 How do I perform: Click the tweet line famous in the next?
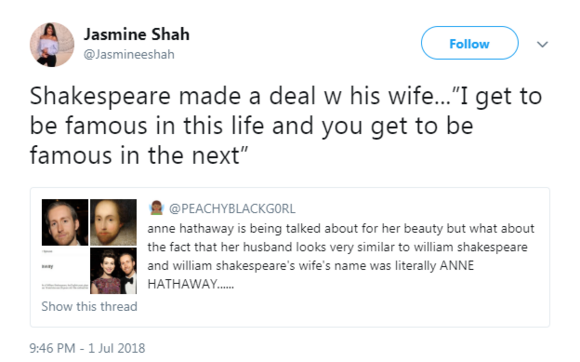[139, 155]
